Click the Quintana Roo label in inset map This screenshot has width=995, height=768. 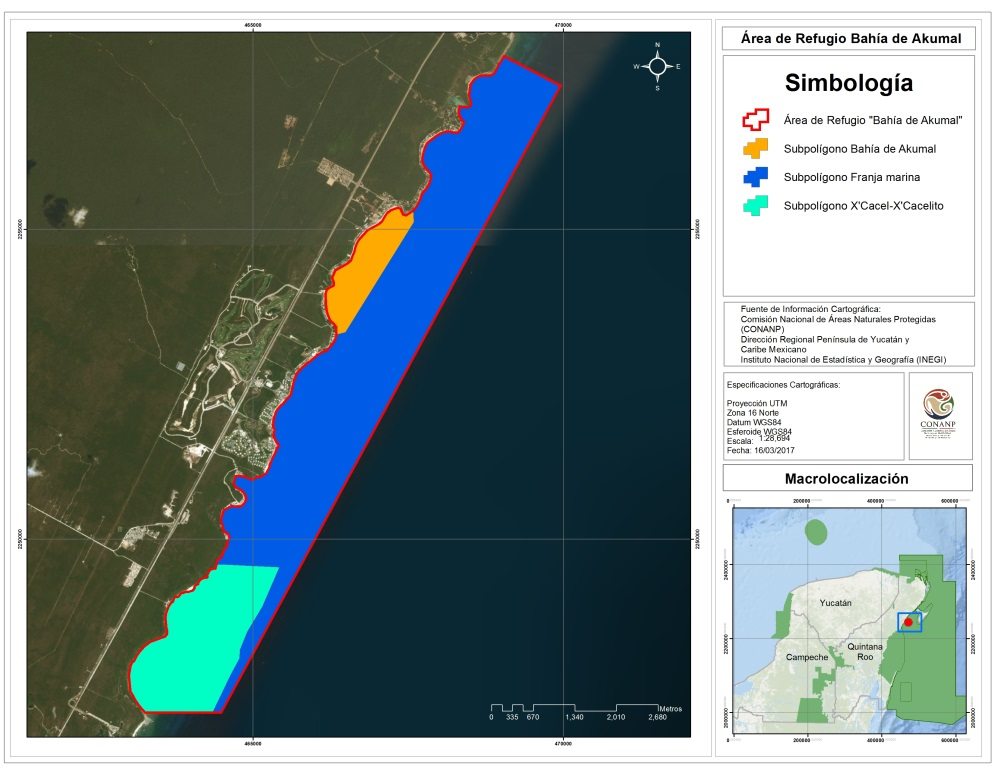pyautogui.click(x=865, y=652)
